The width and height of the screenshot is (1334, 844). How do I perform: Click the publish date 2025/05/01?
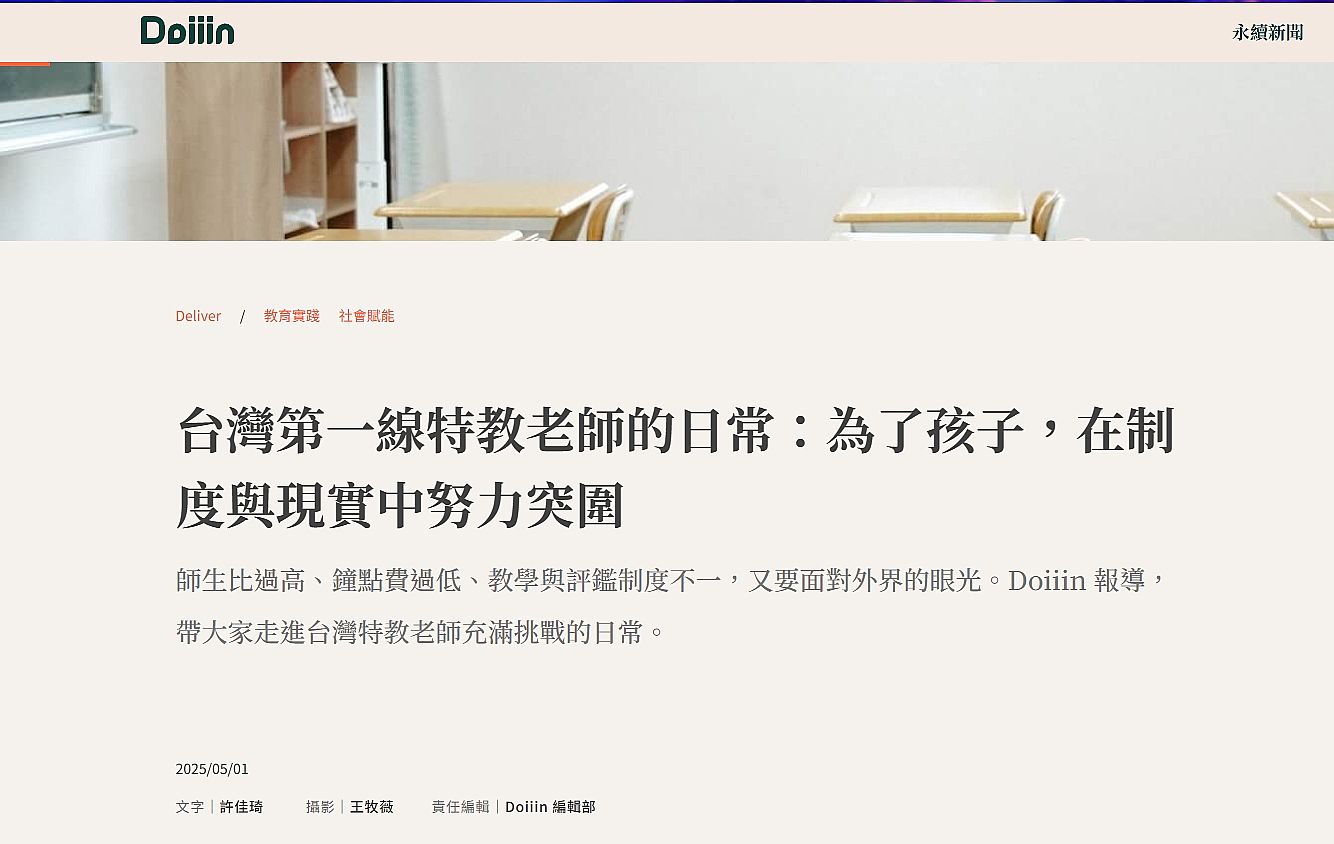212,769
